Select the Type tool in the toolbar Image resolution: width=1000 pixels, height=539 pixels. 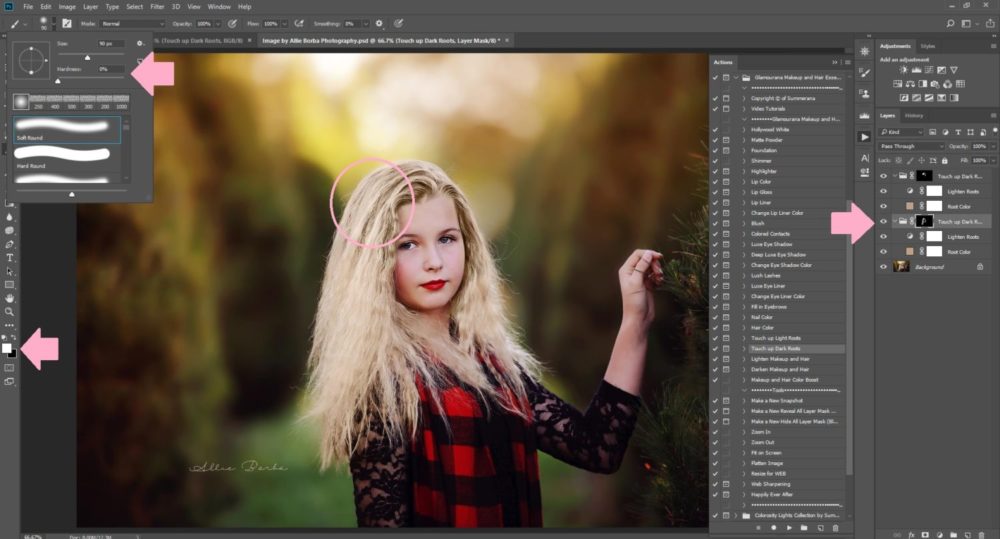(x=10, y=258)
